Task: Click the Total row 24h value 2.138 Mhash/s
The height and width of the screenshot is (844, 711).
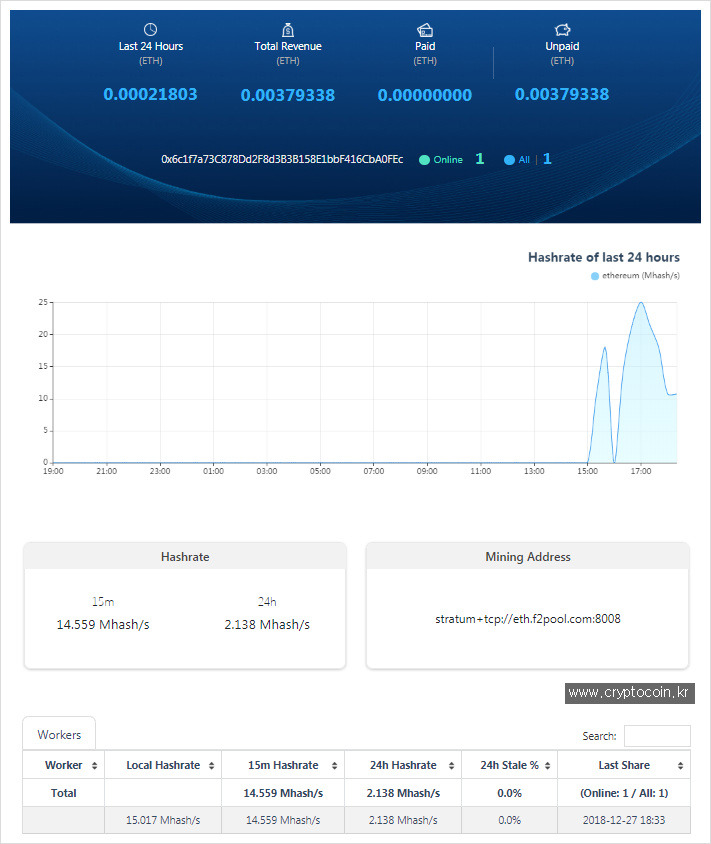Action: point(403,793)
